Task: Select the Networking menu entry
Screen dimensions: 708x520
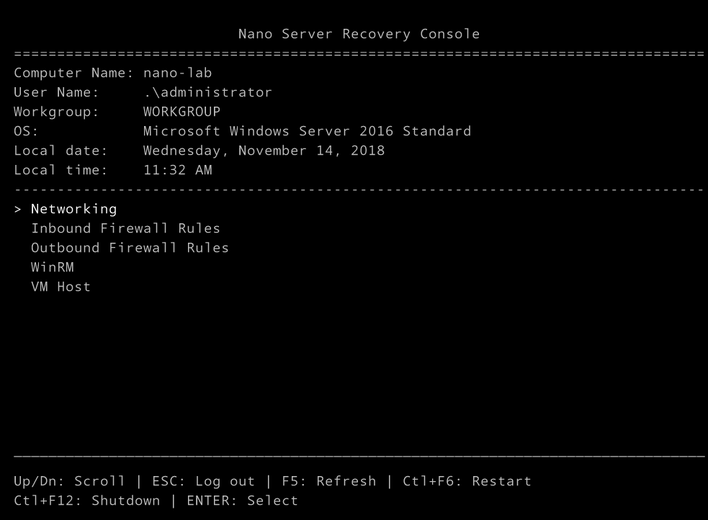Action: 74,209
